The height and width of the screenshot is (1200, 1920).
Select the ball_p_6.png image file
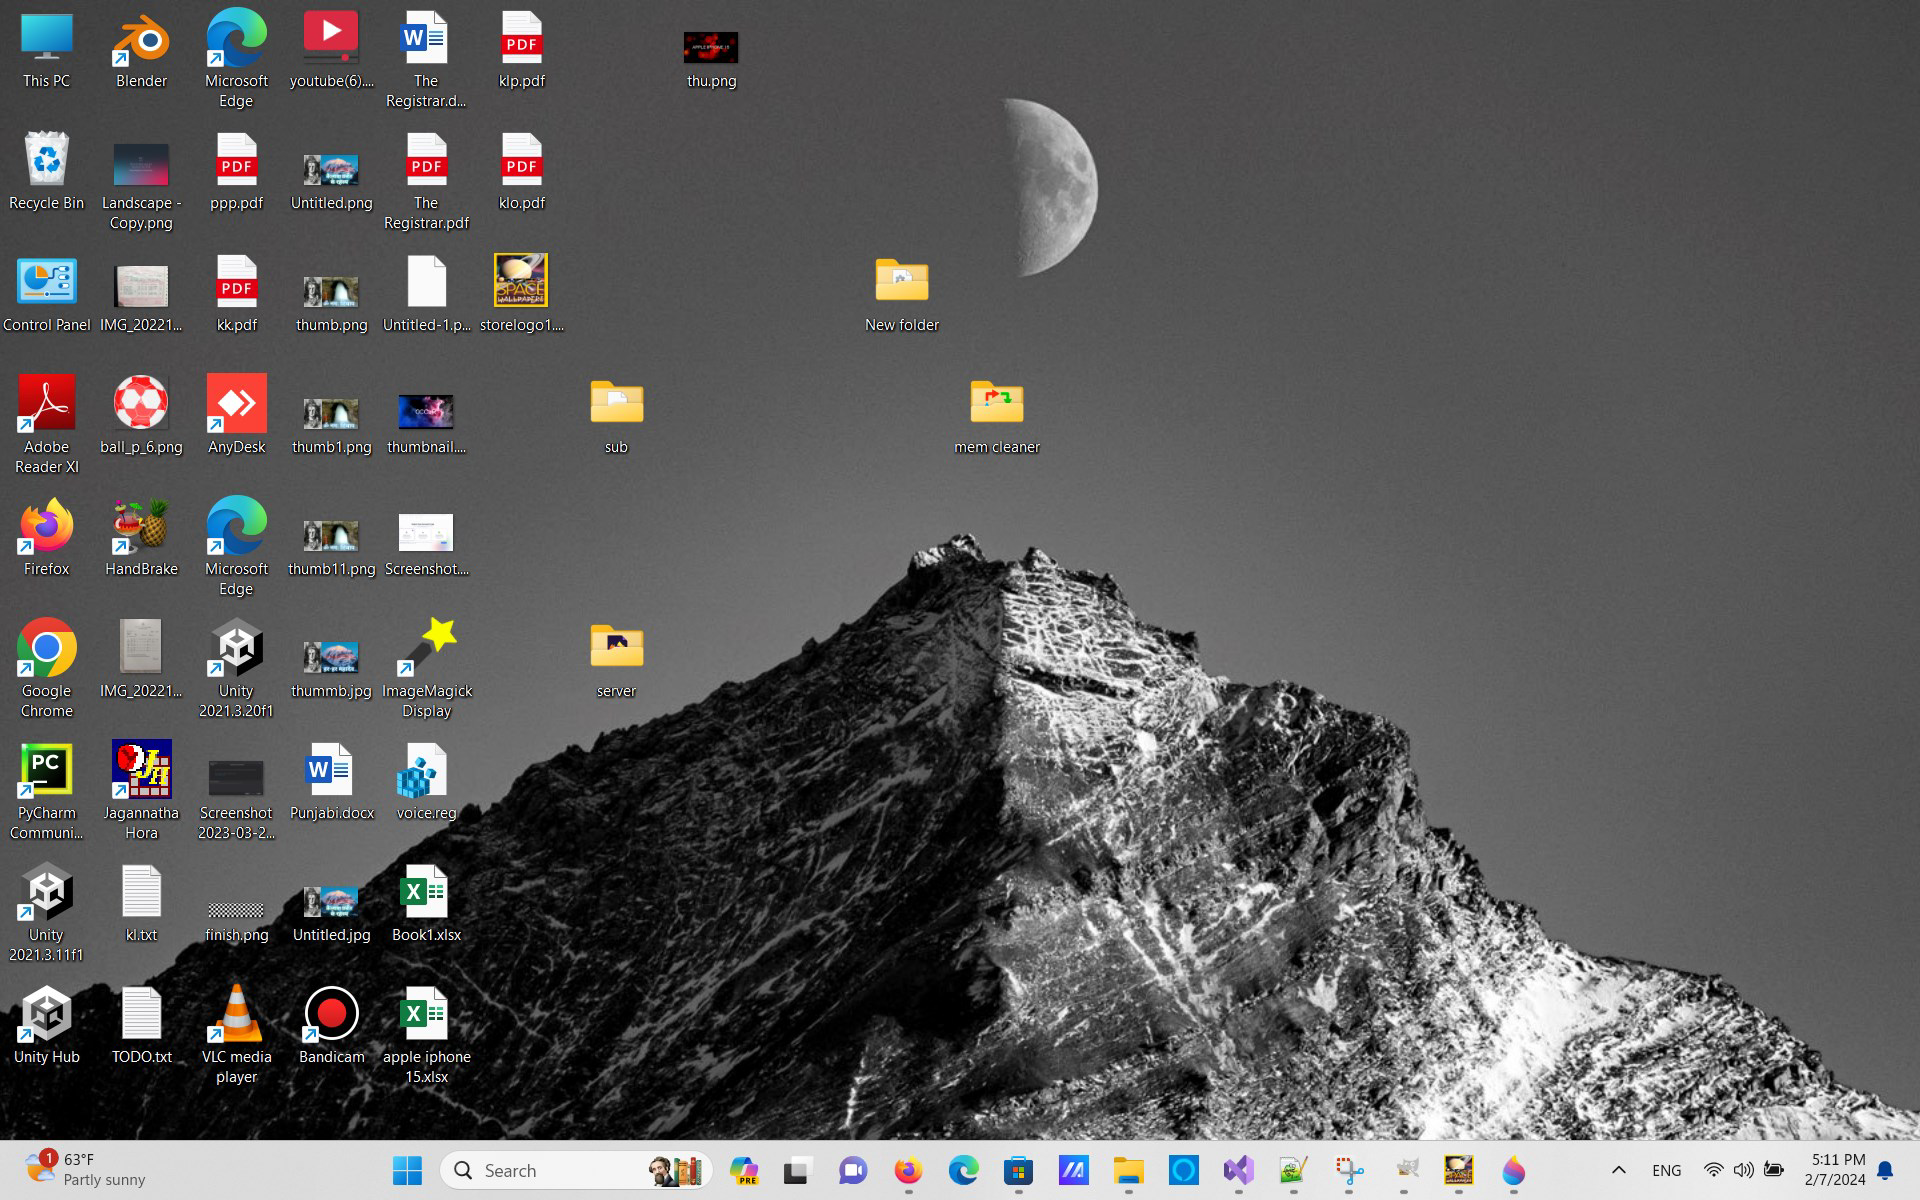141,416
